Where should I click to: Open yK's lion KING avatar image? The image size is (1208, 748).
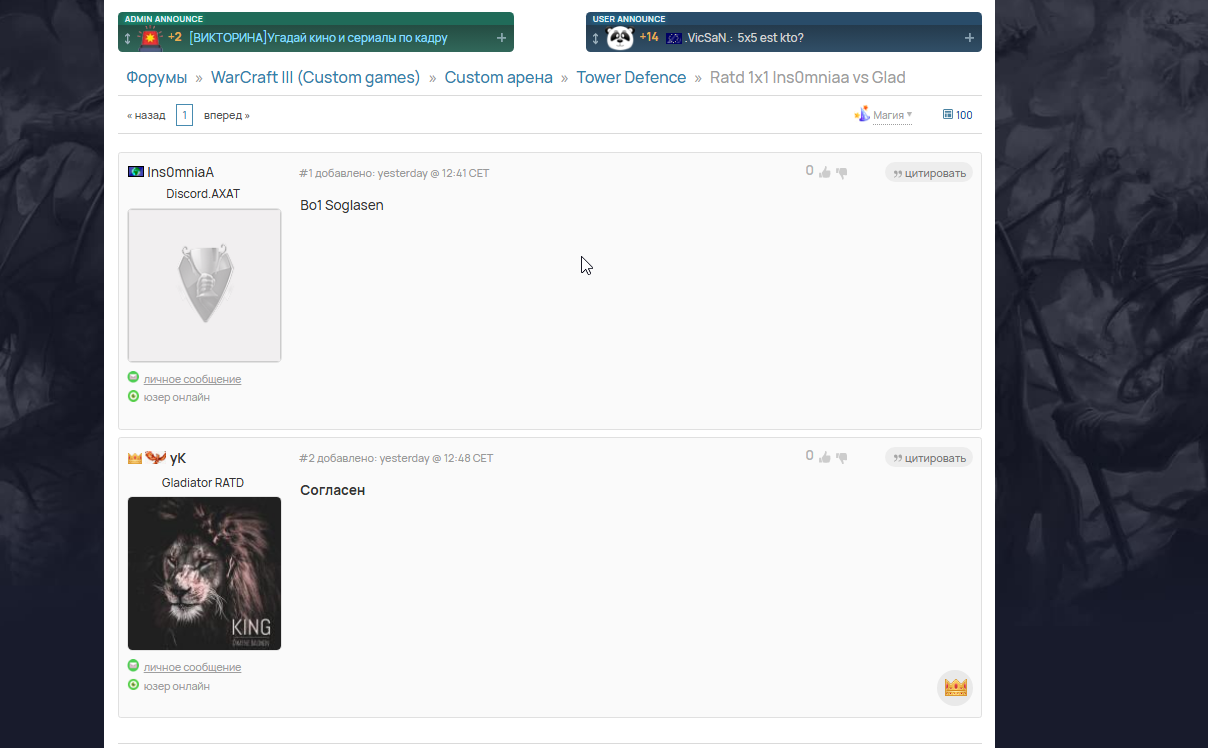point(204,574)
